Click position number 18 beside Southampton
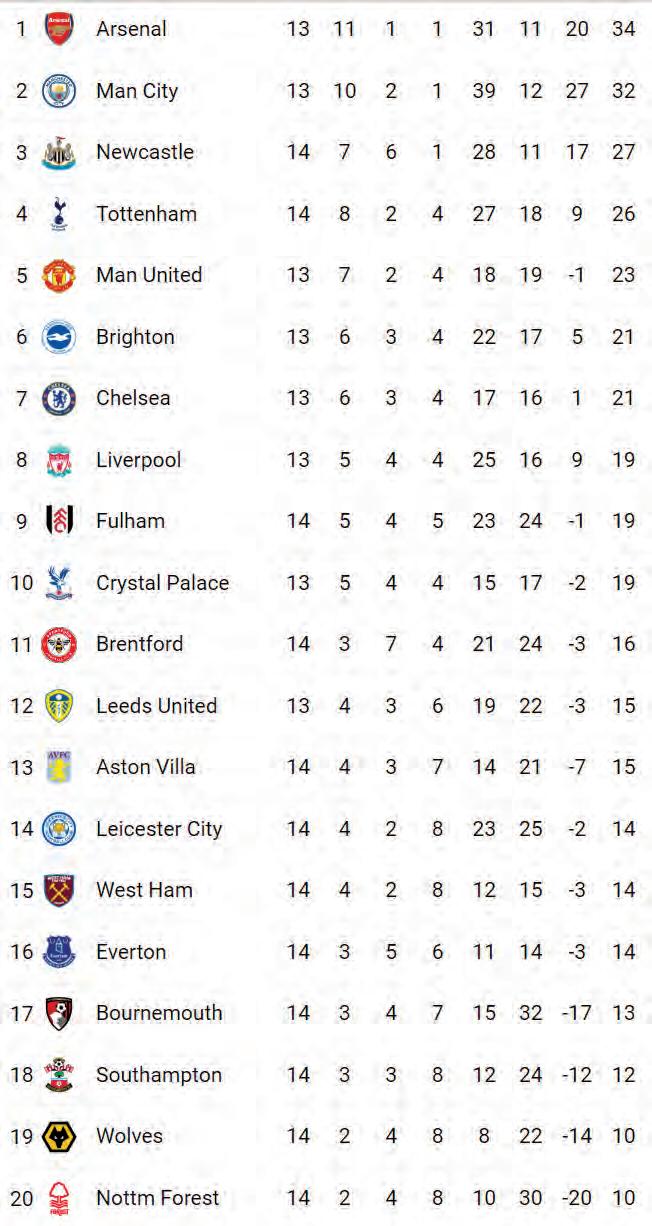 click(x=22, y=1075)
